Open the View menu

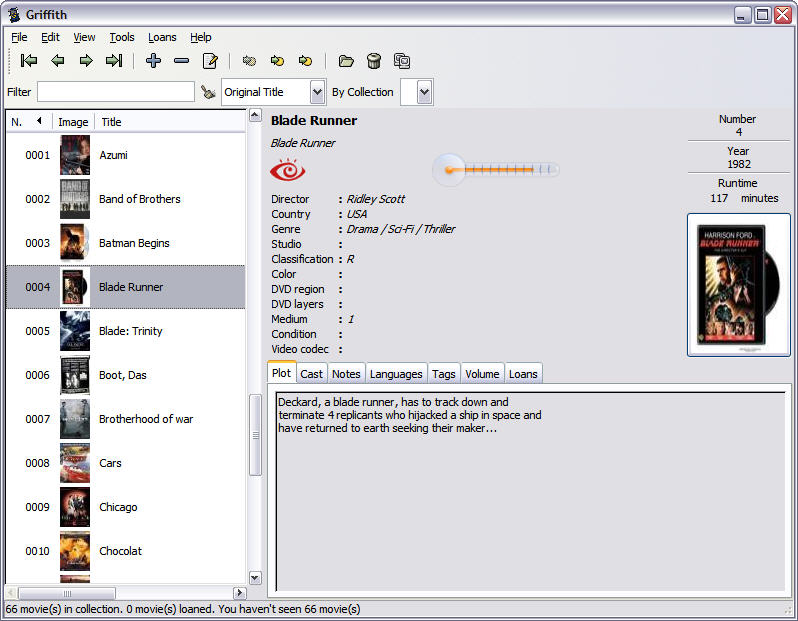click(84, 37)
